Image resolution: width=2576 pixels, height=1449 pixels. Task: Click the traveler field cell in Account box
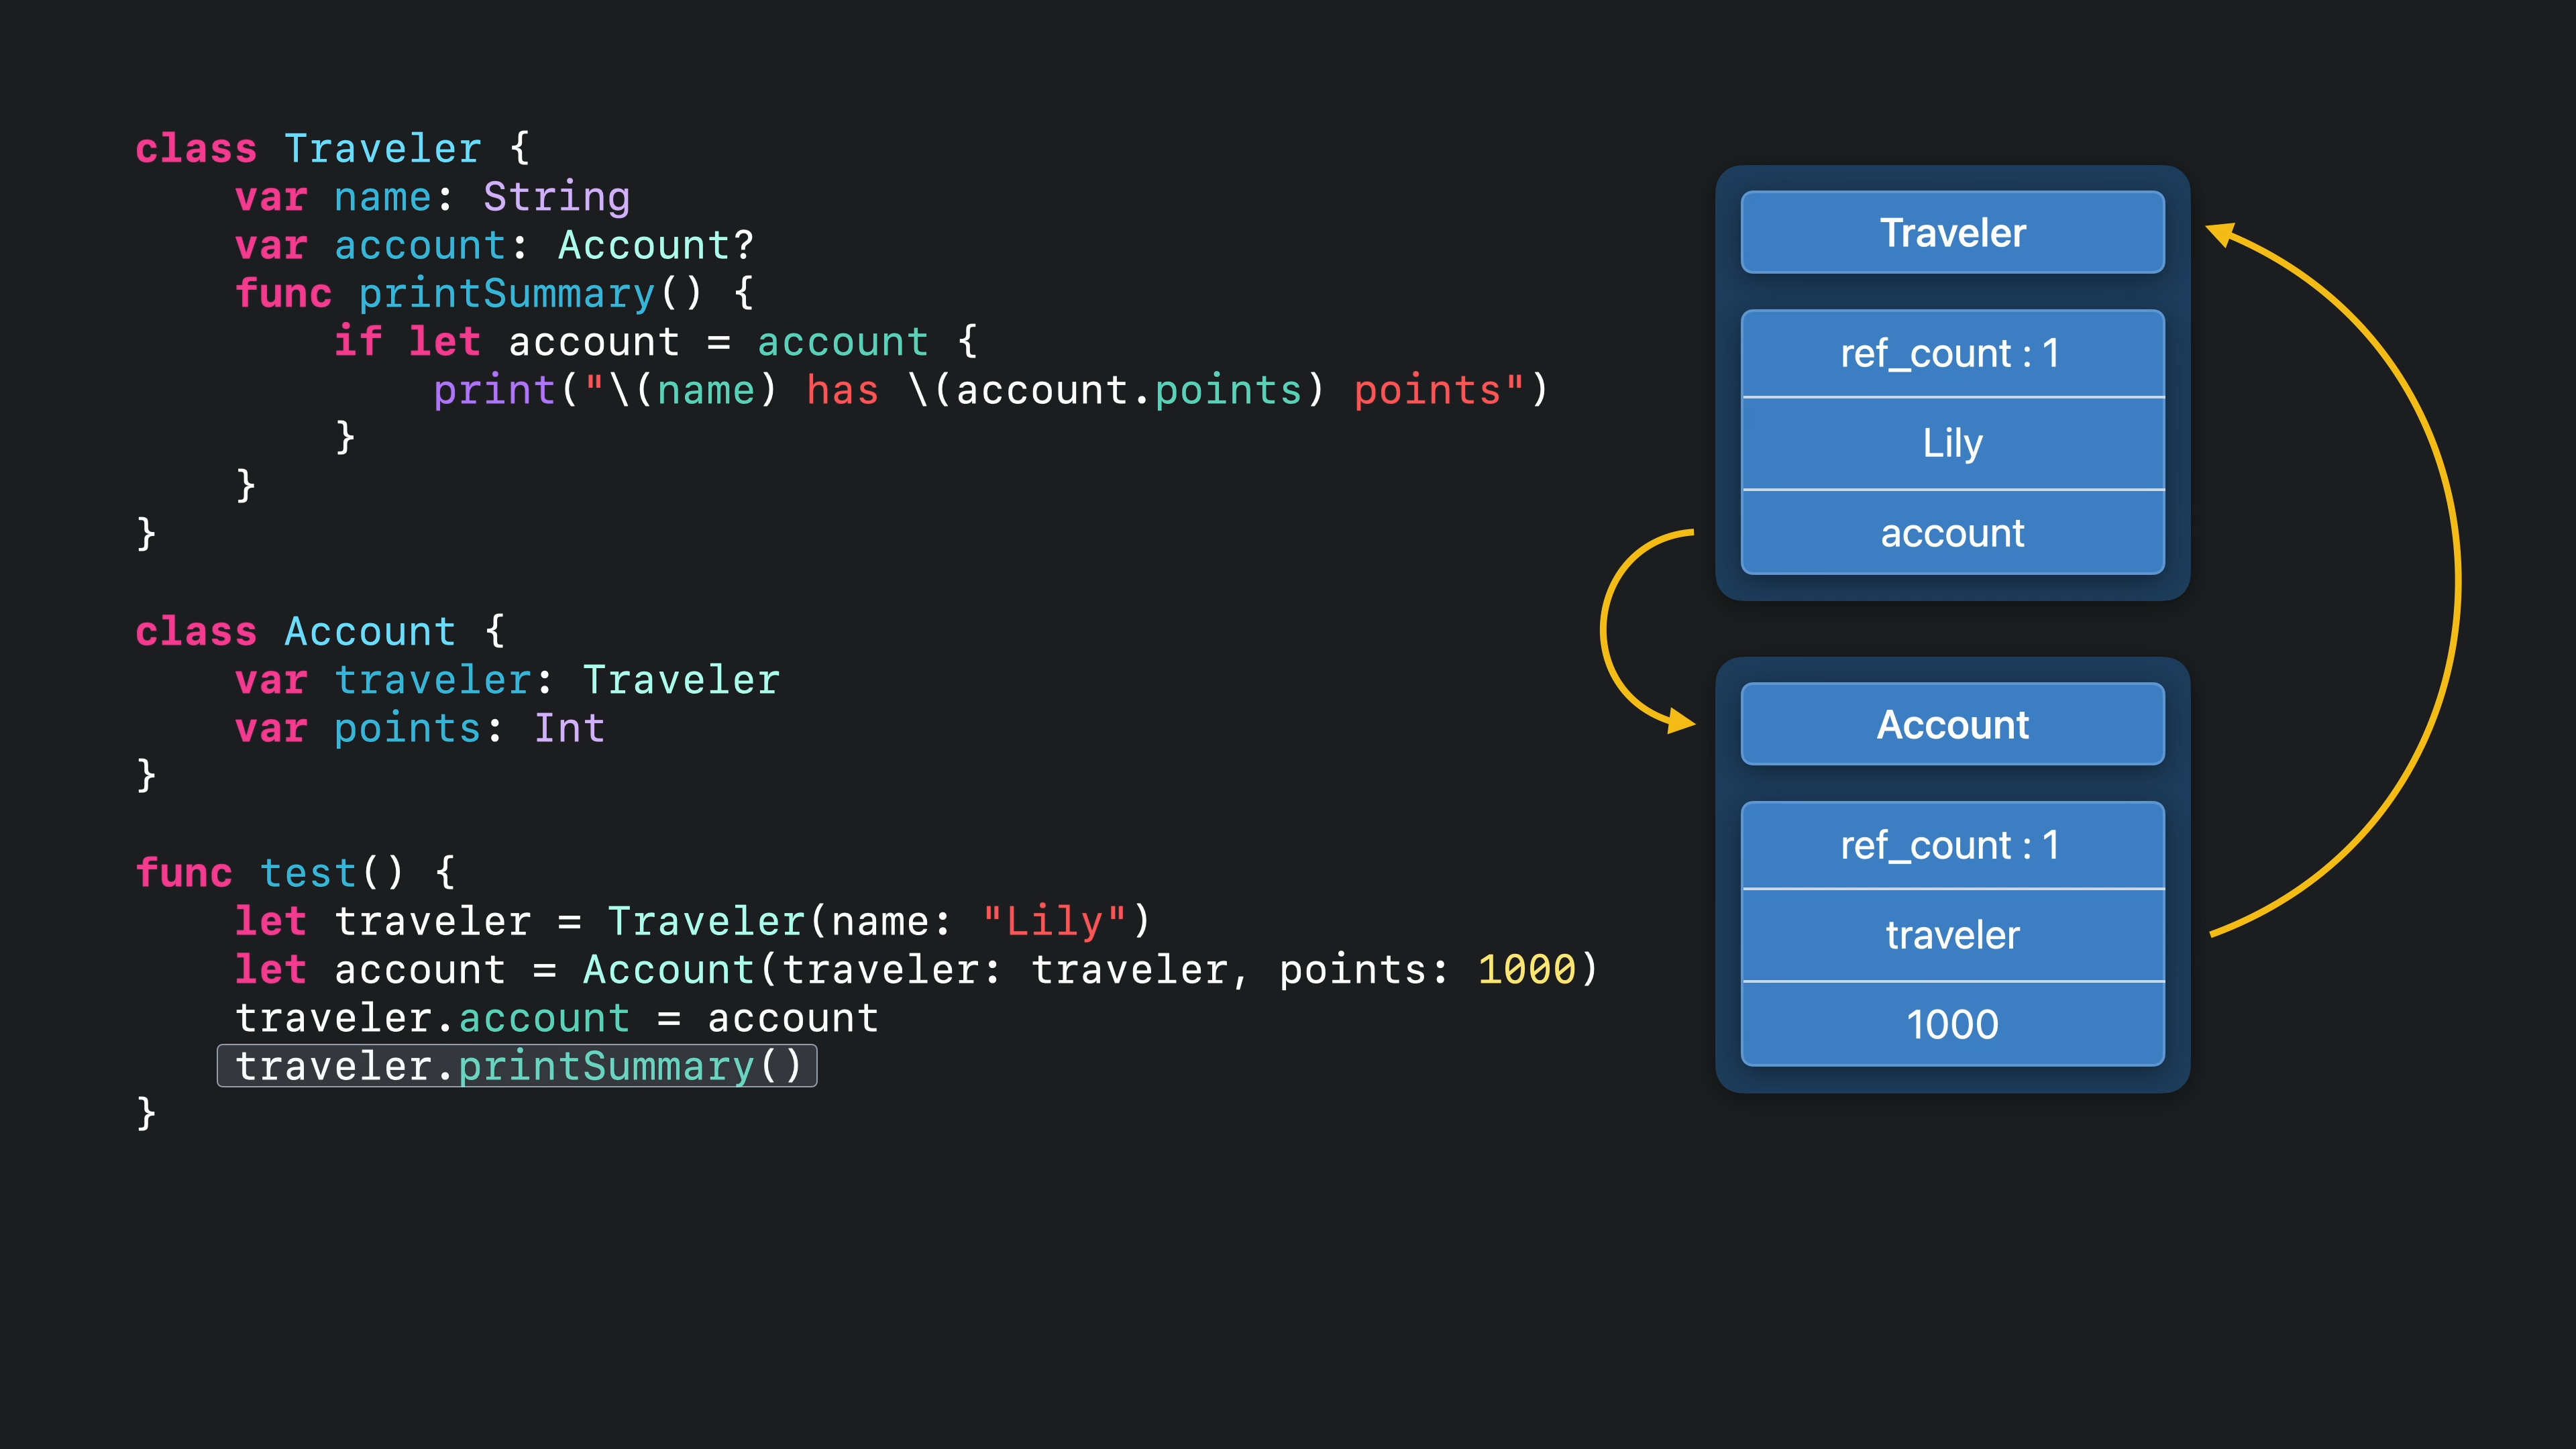click(x=1952, y=935)
